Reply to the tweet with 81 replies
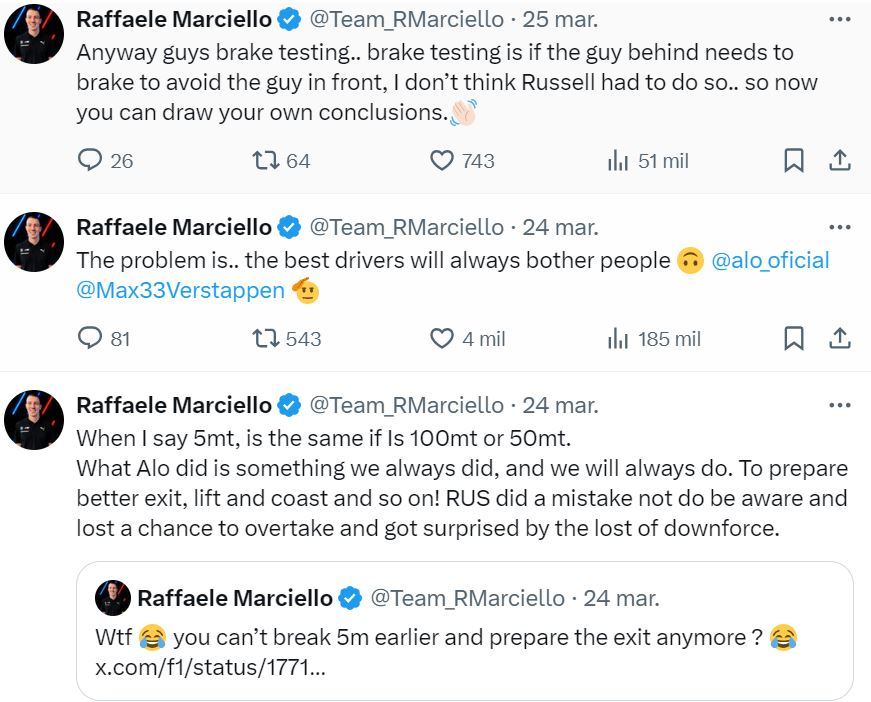The width and height of the screenshot is (871, 702). pyautogui.click(x=90, y=339)
